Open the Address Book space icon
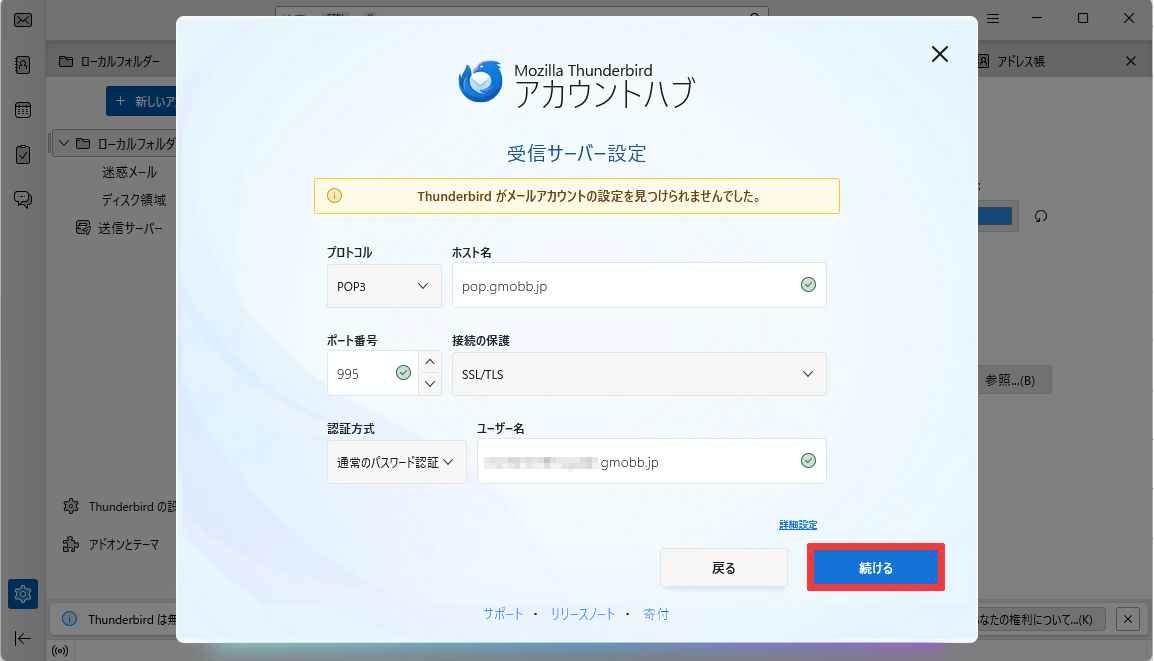Image resolution: width=1154 pixels, height=661 pixels. (x=22, y=63)
